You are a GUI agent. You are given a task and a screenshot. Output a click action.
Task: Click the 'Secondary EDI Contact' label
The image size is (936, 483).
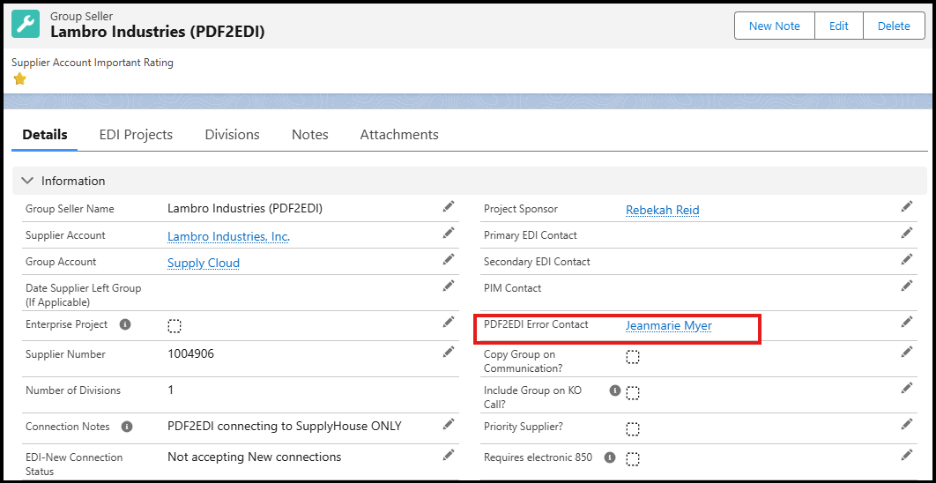click(x=537, y=262)
